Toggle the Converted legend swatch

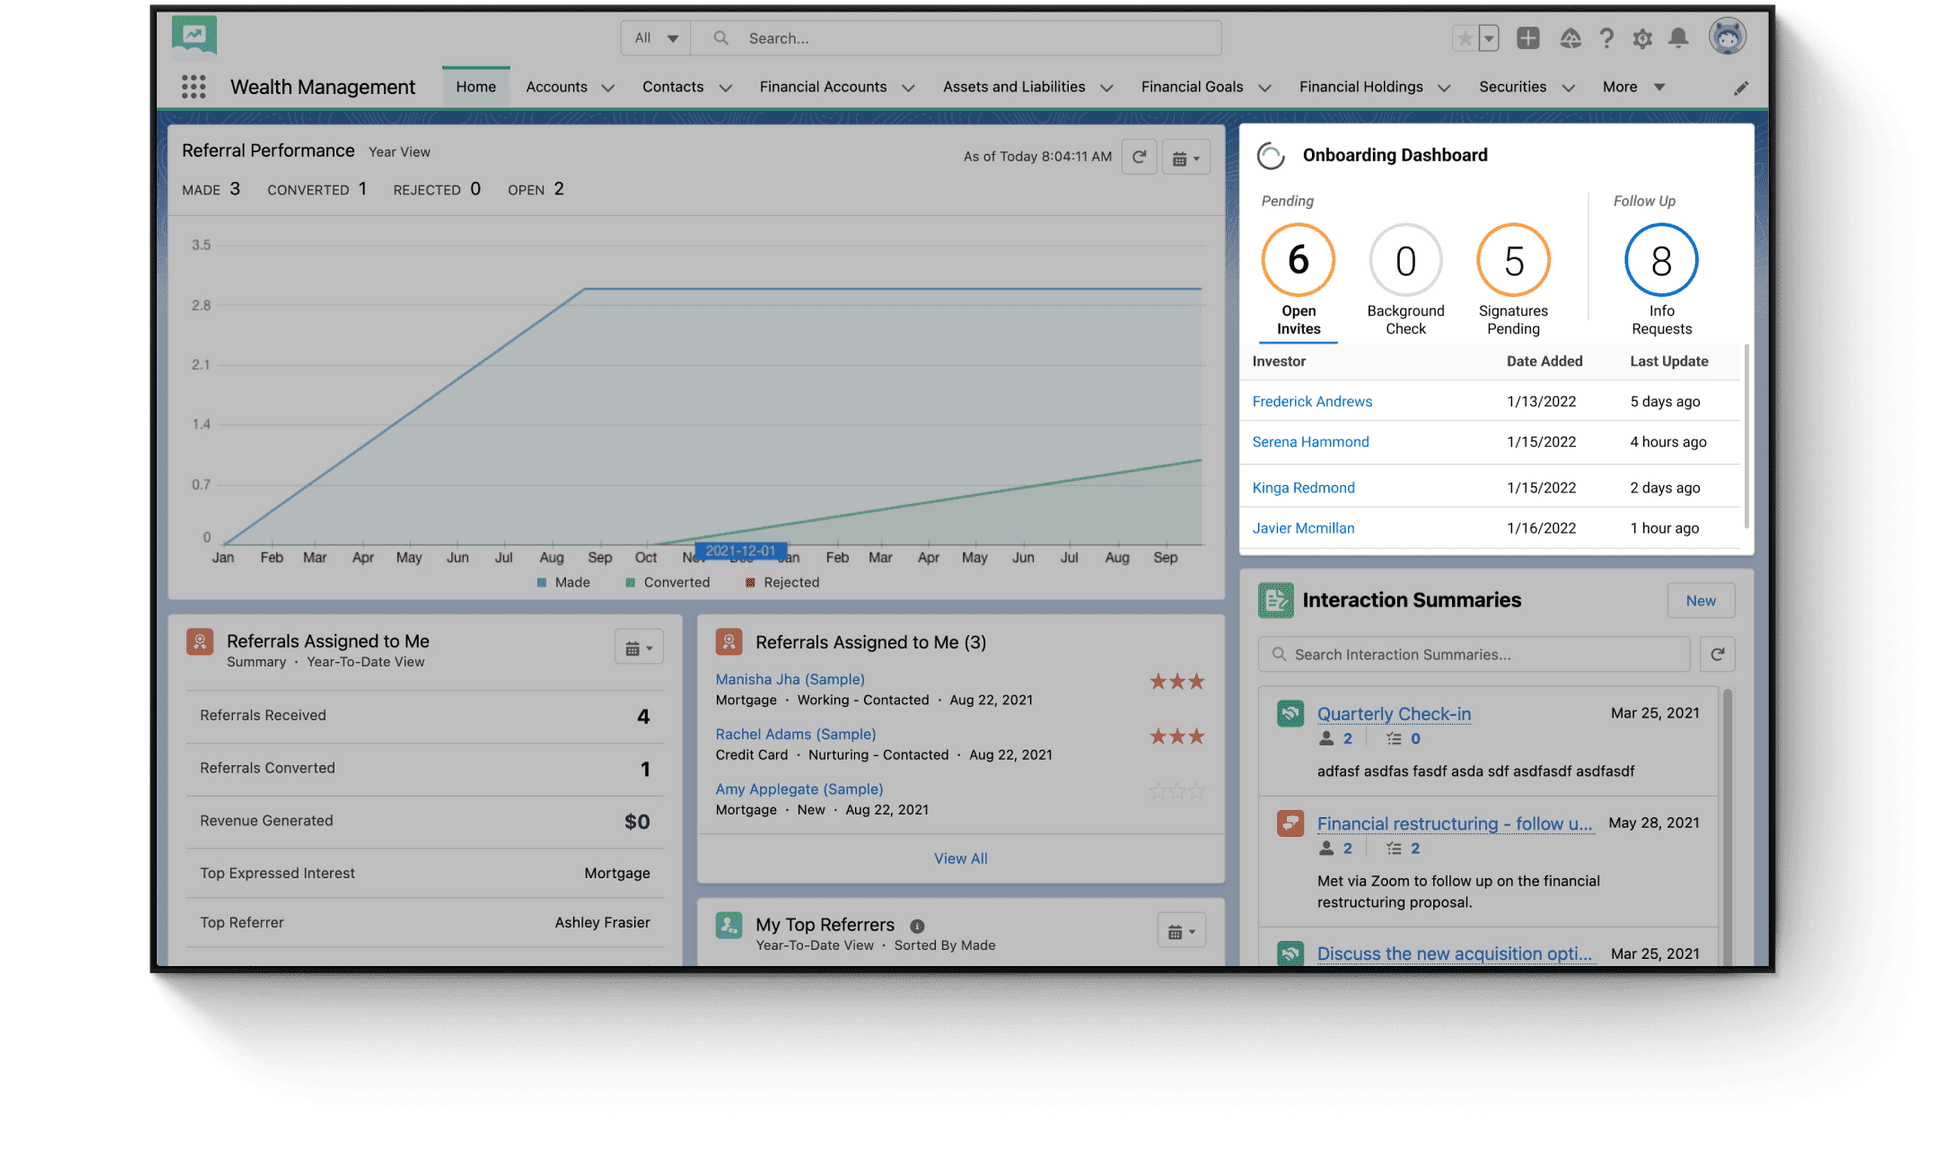[x=630, y=582]
